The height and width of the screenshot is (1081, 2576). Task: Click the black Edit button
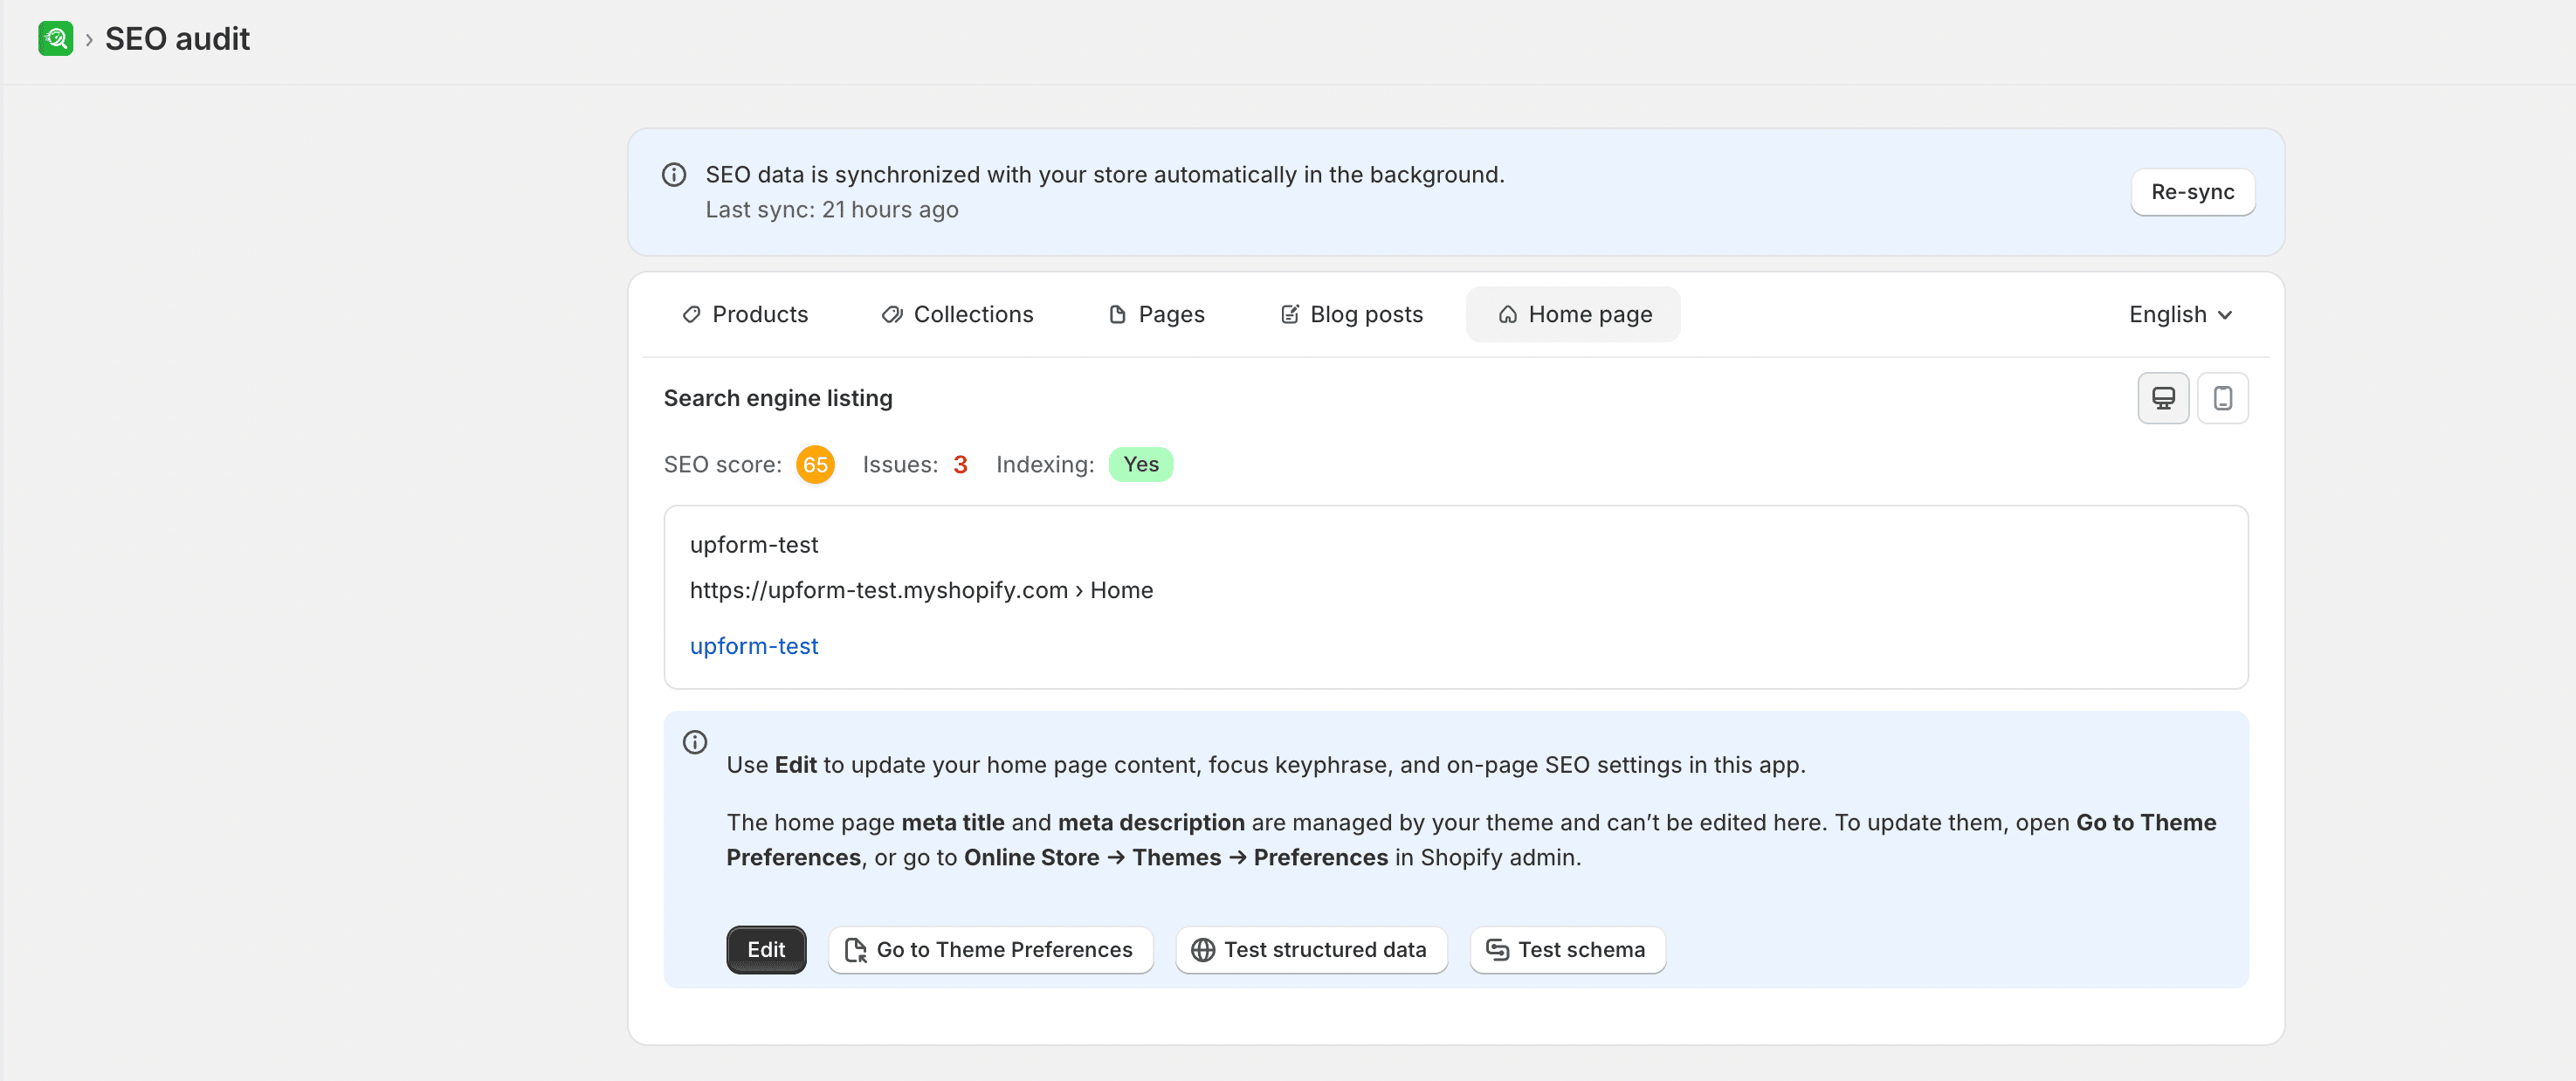pos(766,949)
